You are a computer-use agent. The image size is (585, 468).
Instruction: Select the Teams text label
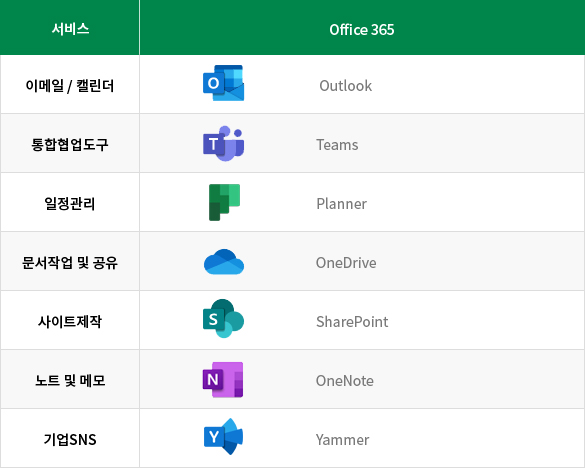coord(337,145)
